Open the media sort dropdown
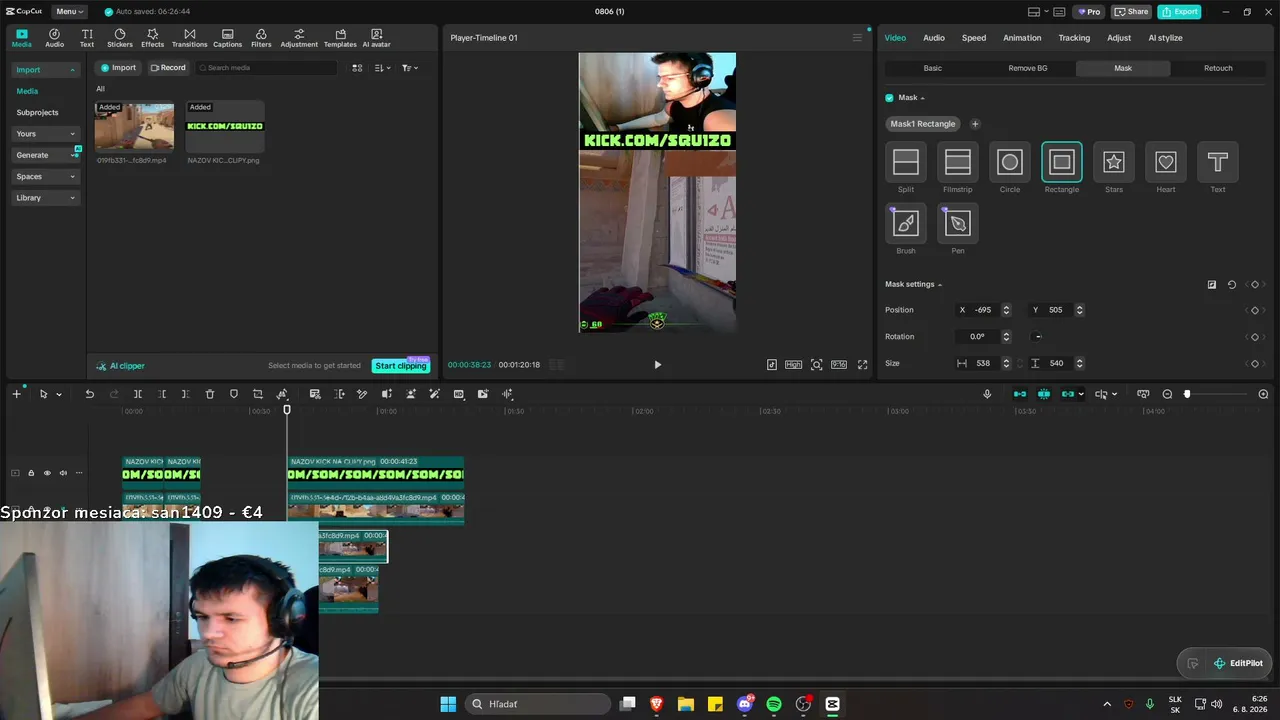The height and width of the screenshot is (720, 1280). tap(383, 68)
